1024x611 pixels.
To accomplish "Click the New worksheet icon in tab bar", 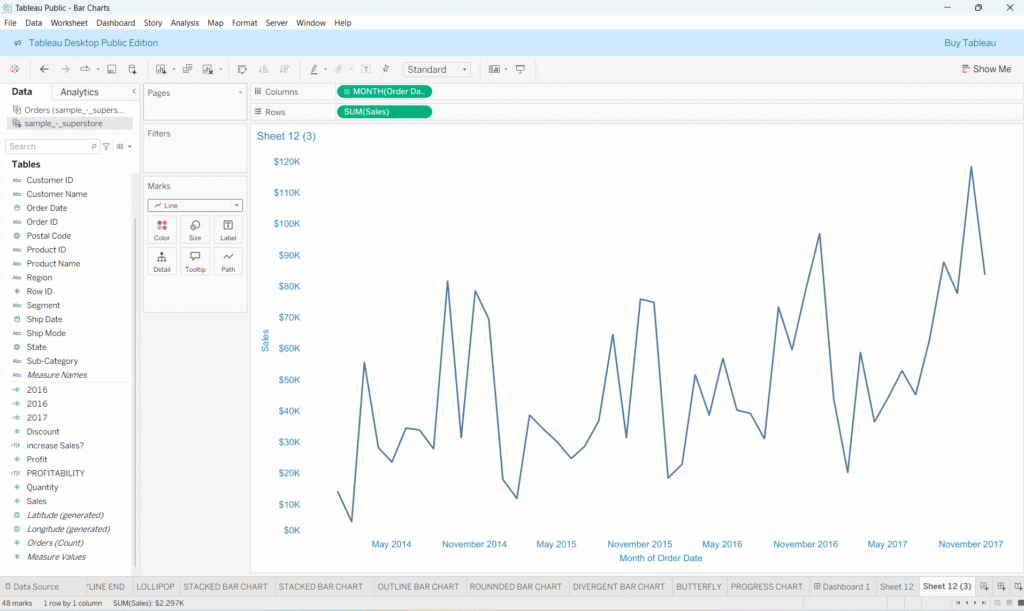I will [984, 587].
